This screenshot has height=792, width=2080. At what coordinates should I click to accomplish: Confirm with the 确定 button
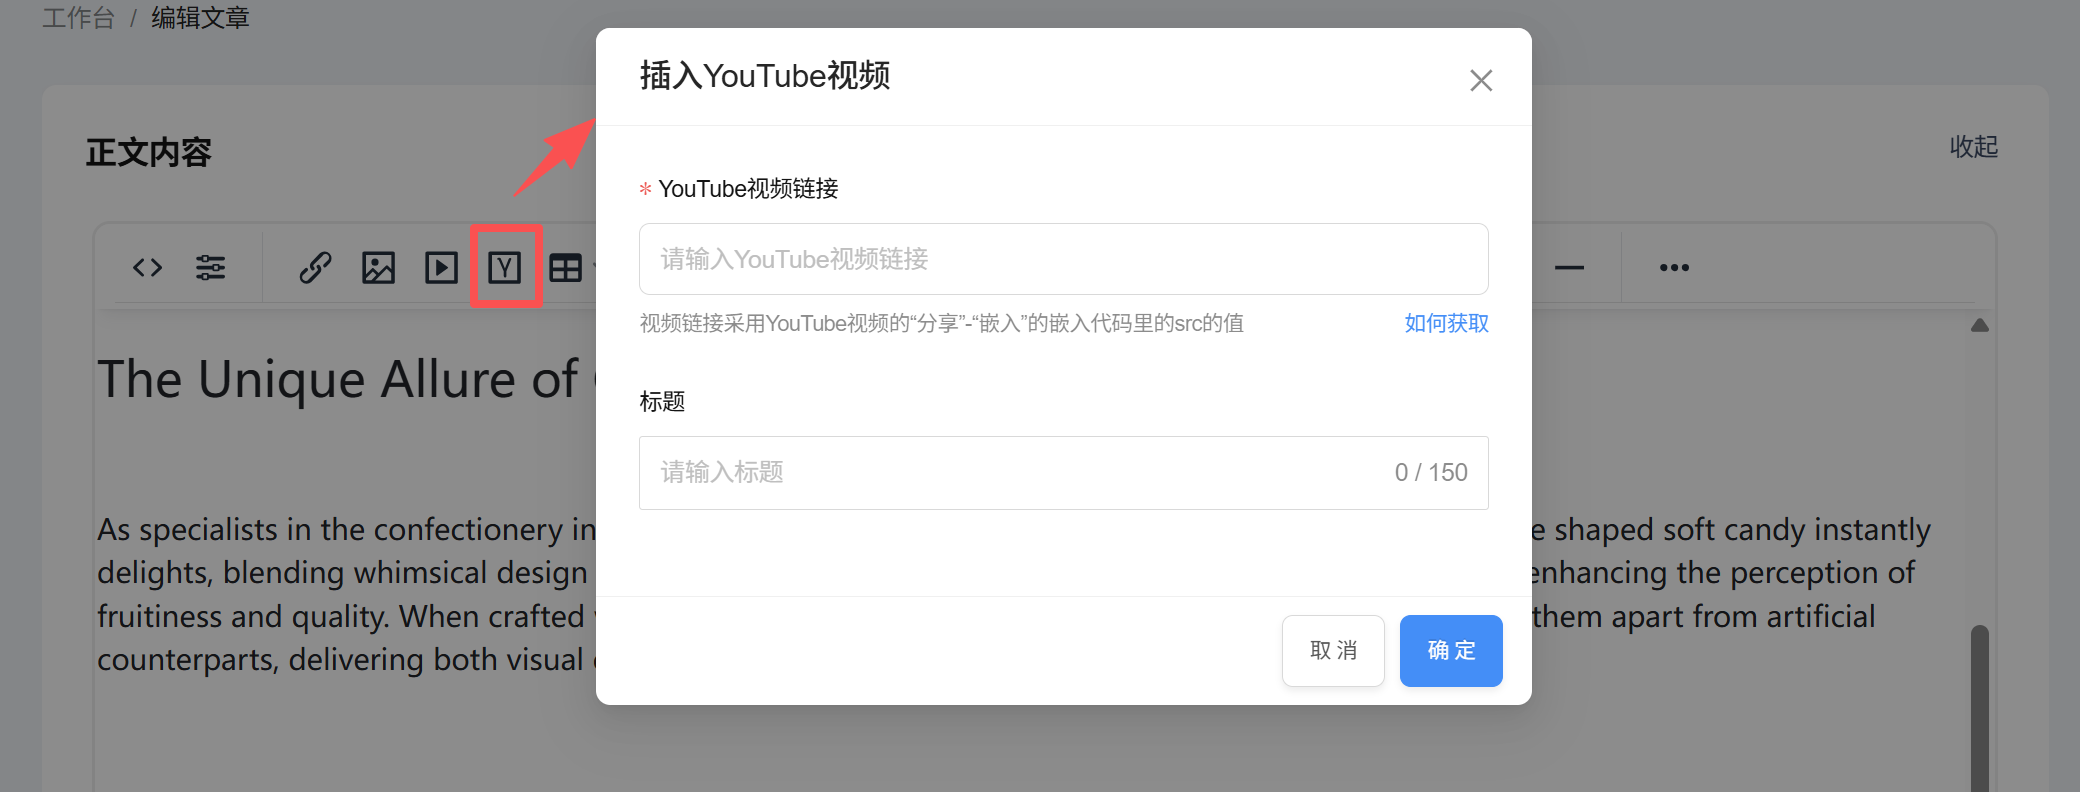tap(1451, 651)
